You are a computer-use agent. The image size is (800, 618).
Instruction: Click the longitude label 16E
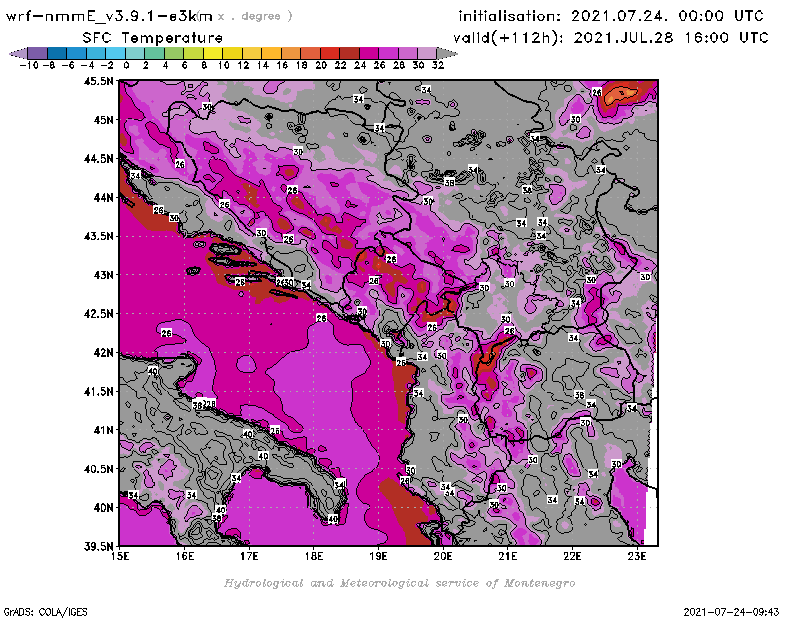pos(185,556)
